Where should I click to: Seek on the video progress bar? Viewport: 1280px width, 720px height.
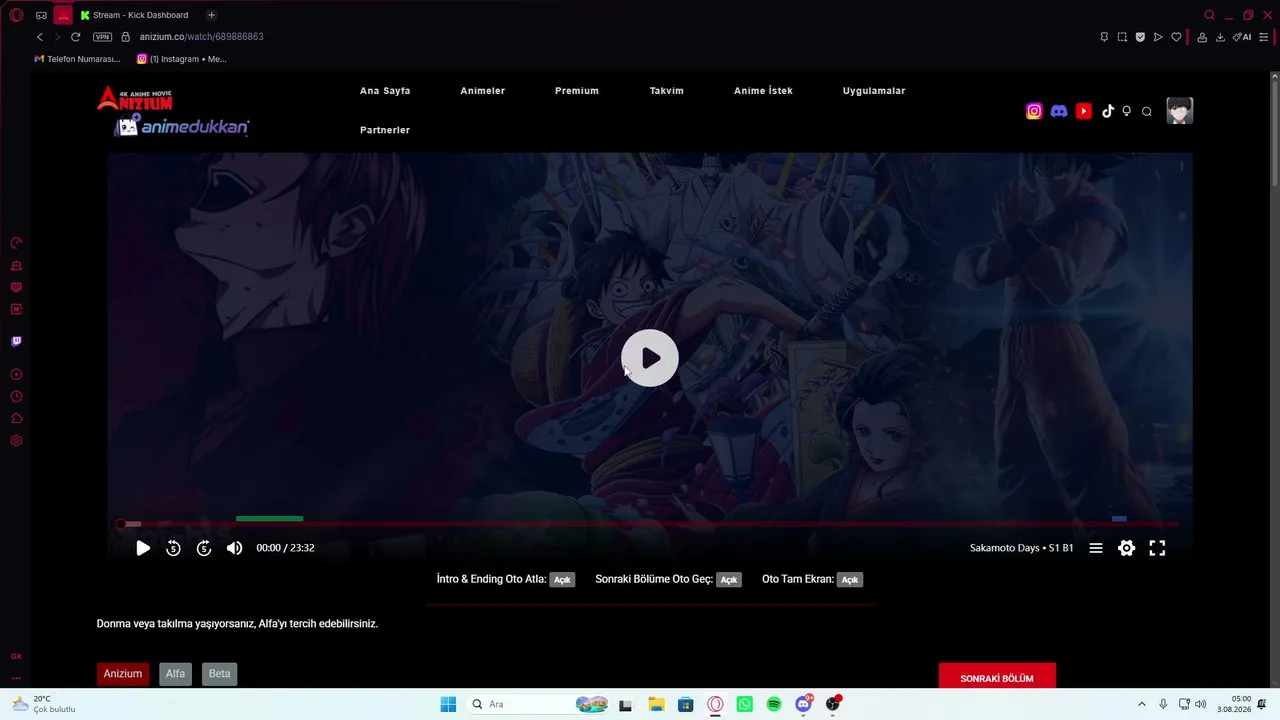click(x=650, y=523)
